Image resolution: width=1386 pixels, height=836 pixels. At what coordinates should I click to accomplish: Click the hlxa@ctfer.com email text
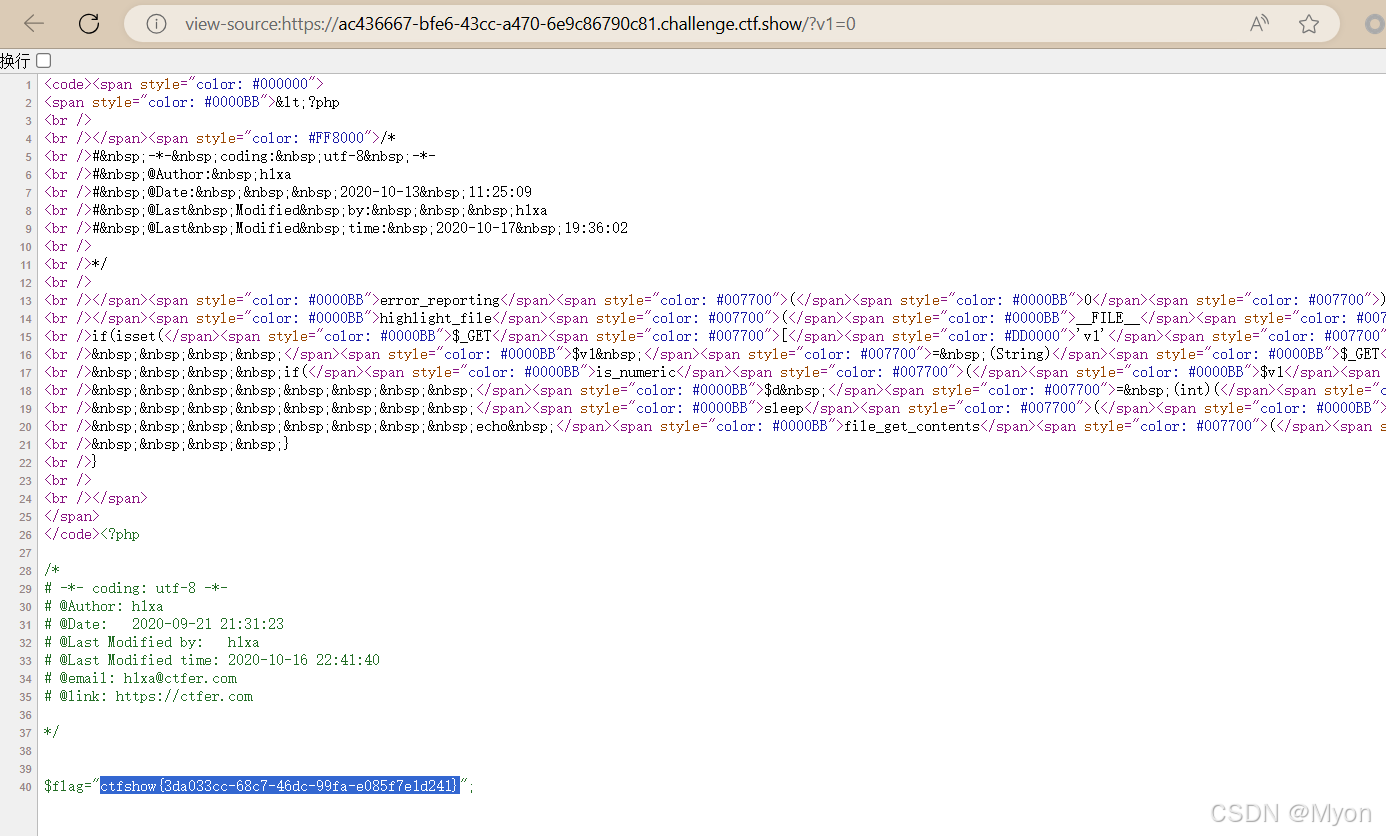[180, 678]
